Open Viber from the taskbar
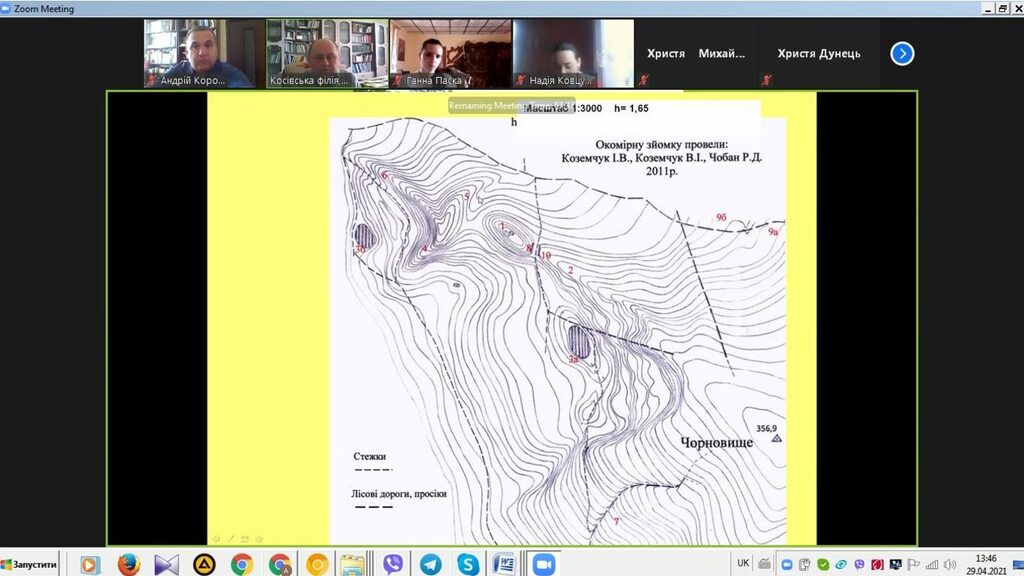Viewport: 1024px width, 576px height. [x=393, y=564]
